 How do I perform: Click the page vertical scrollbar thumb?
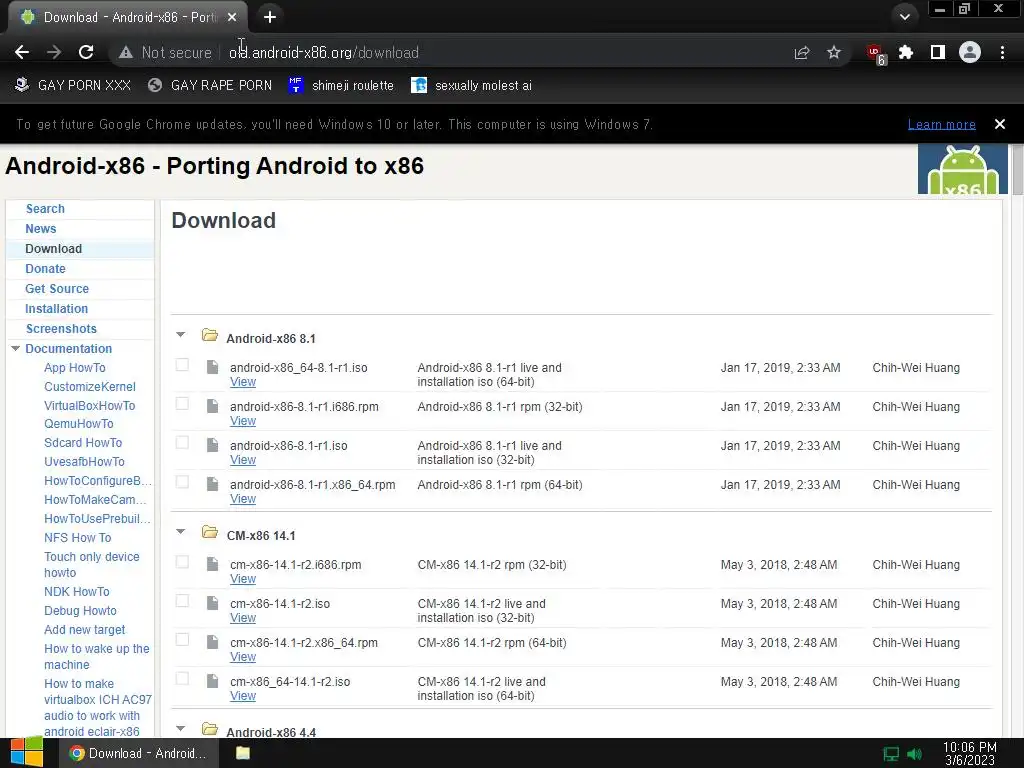pos(1017,170)
